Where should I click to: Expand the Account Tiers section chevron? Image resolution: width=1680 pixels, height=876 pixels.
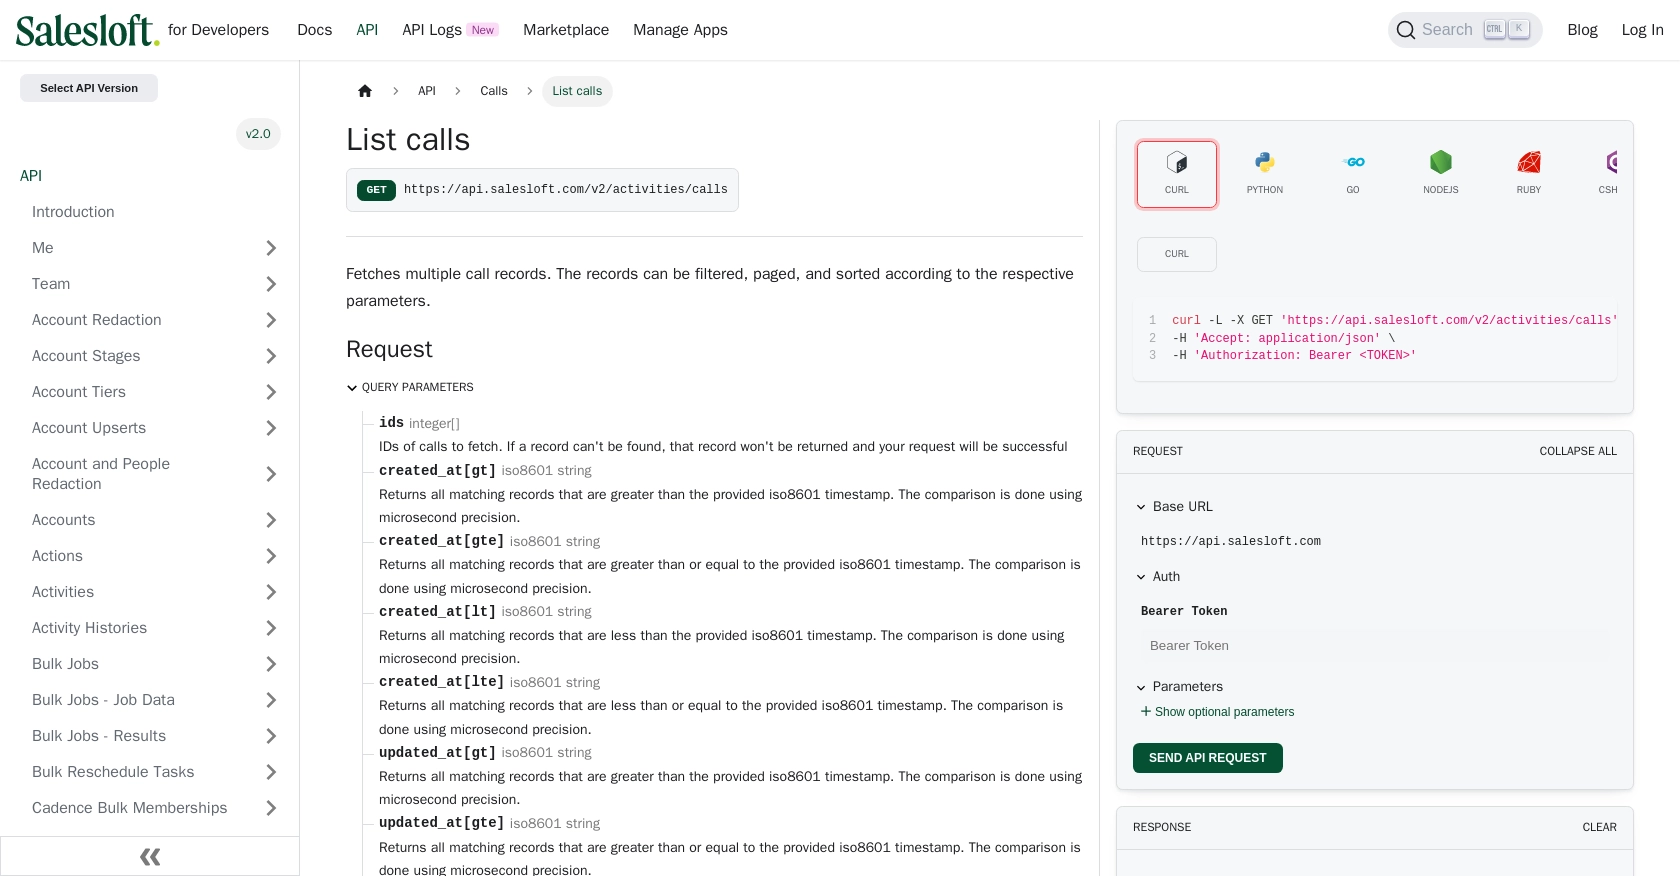271,392
